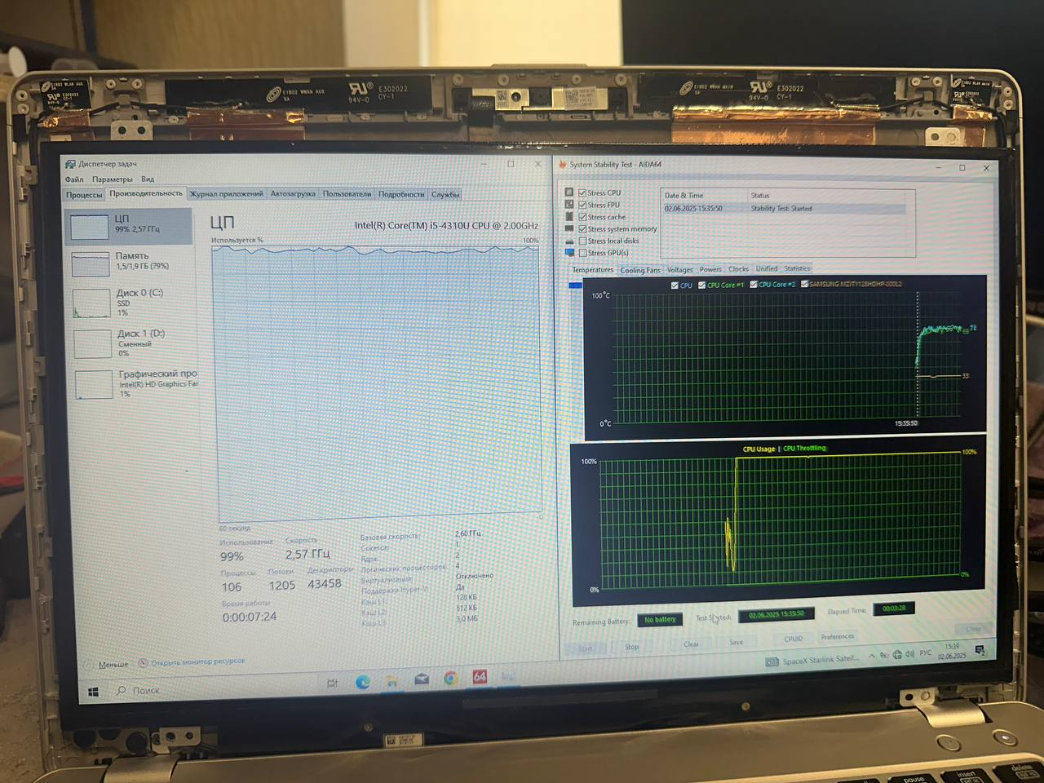Click the AIDA64 icon in the taskbar

(480, 678)
